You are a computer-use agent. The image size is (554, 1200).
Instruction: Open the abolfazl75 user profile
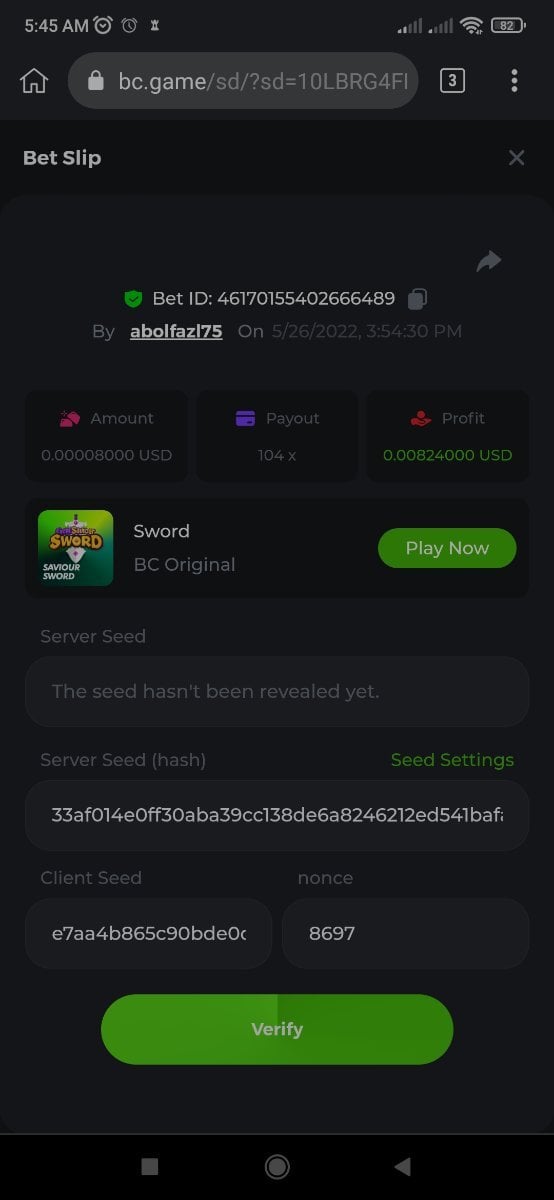click(176, 331)
